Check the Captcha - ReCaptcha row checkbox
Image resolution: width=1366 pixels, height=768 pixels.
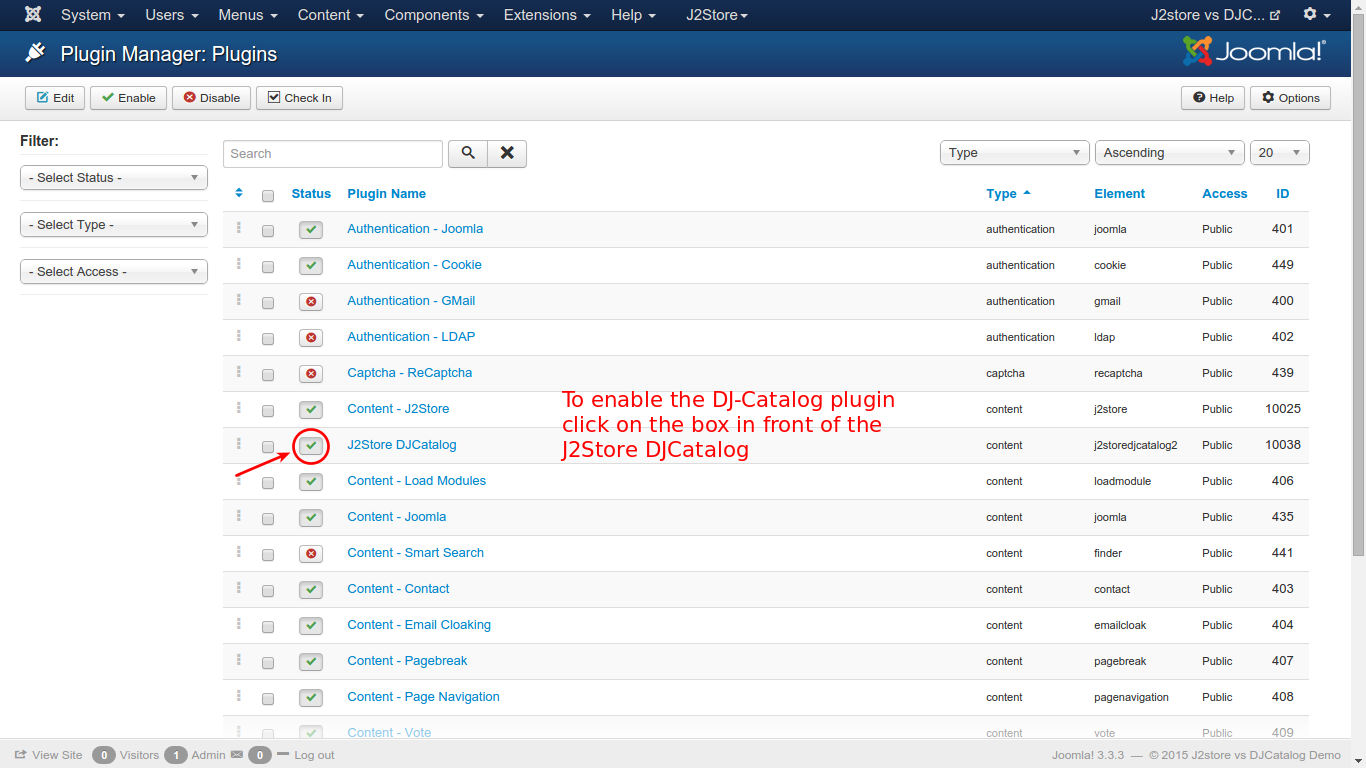268,375
